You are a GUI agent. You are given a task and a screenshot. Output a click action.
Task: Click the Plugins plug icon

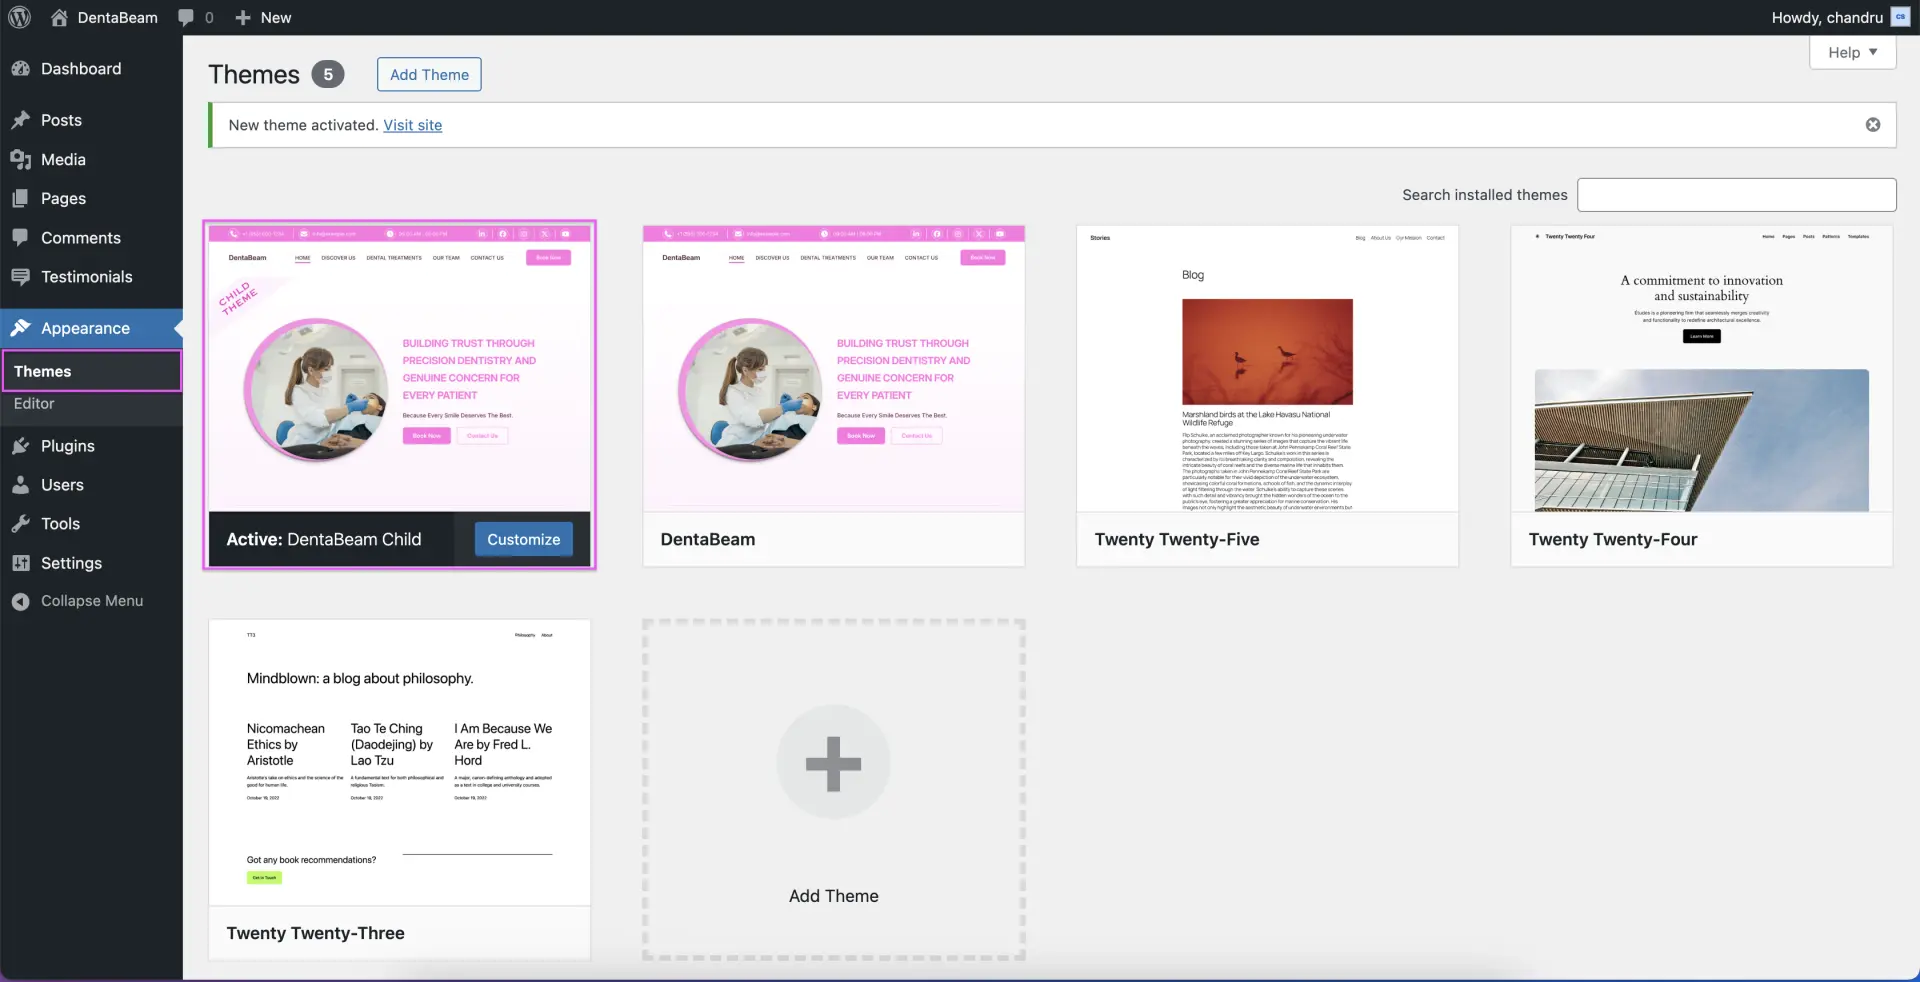tap(20, 446)
